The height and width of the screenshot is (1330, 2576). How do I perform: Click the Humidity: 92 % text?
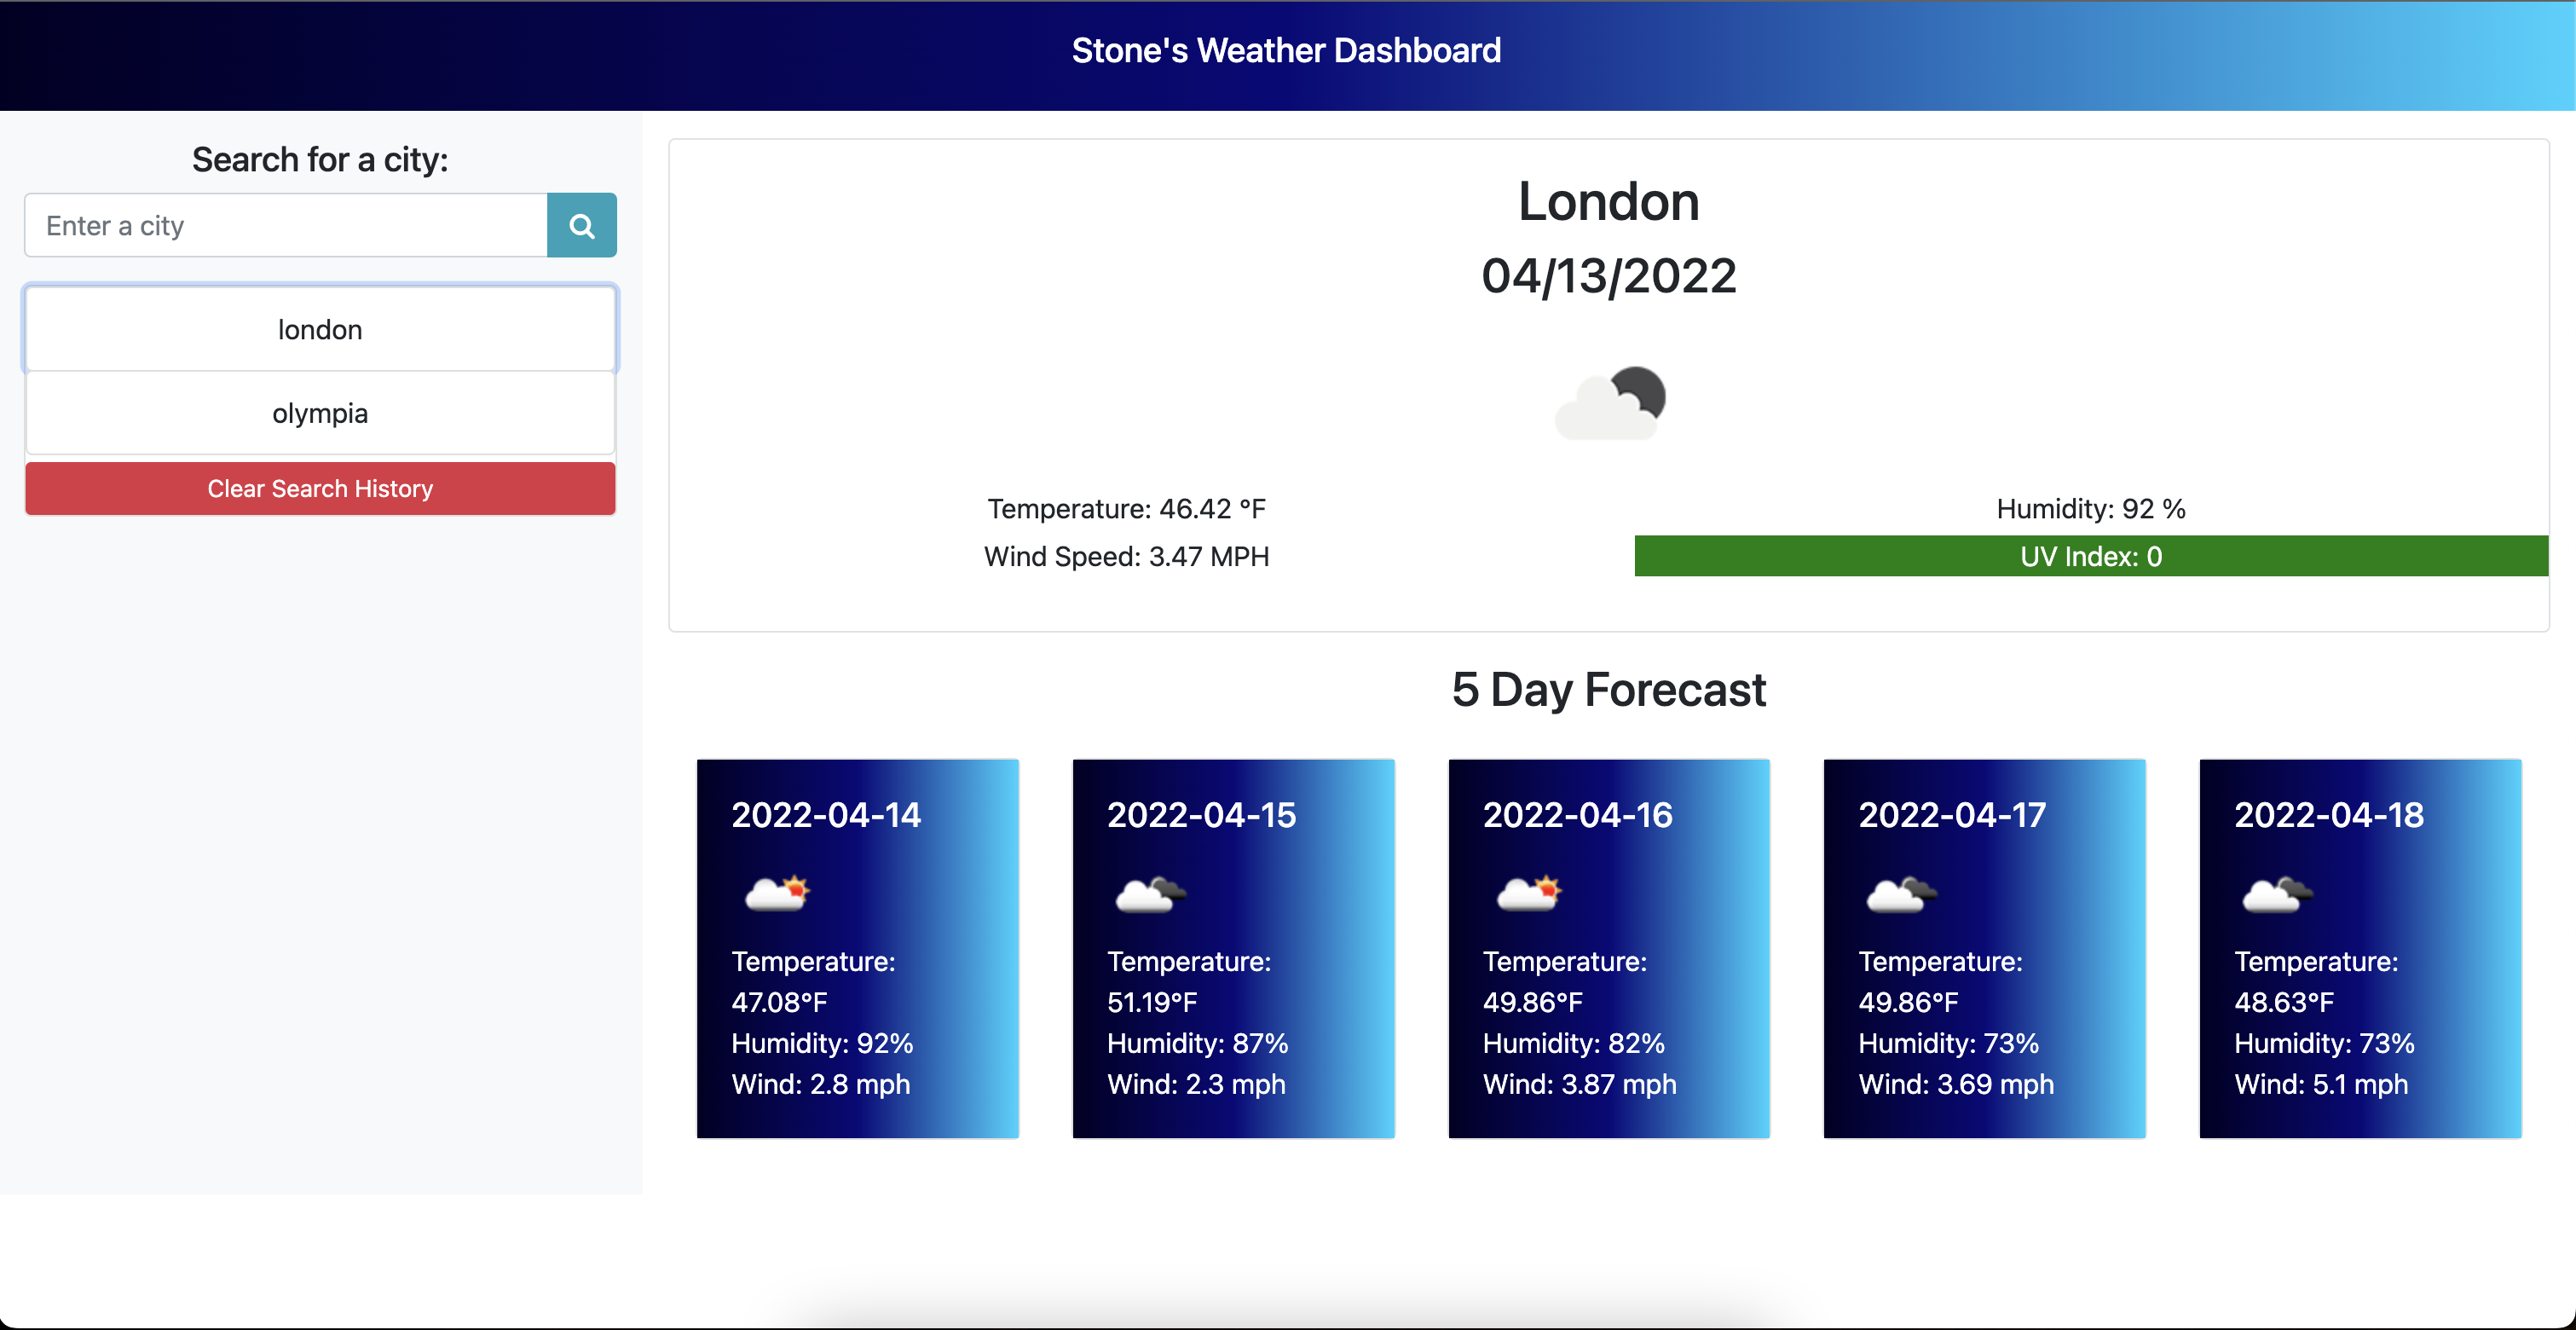(2090, 508)
